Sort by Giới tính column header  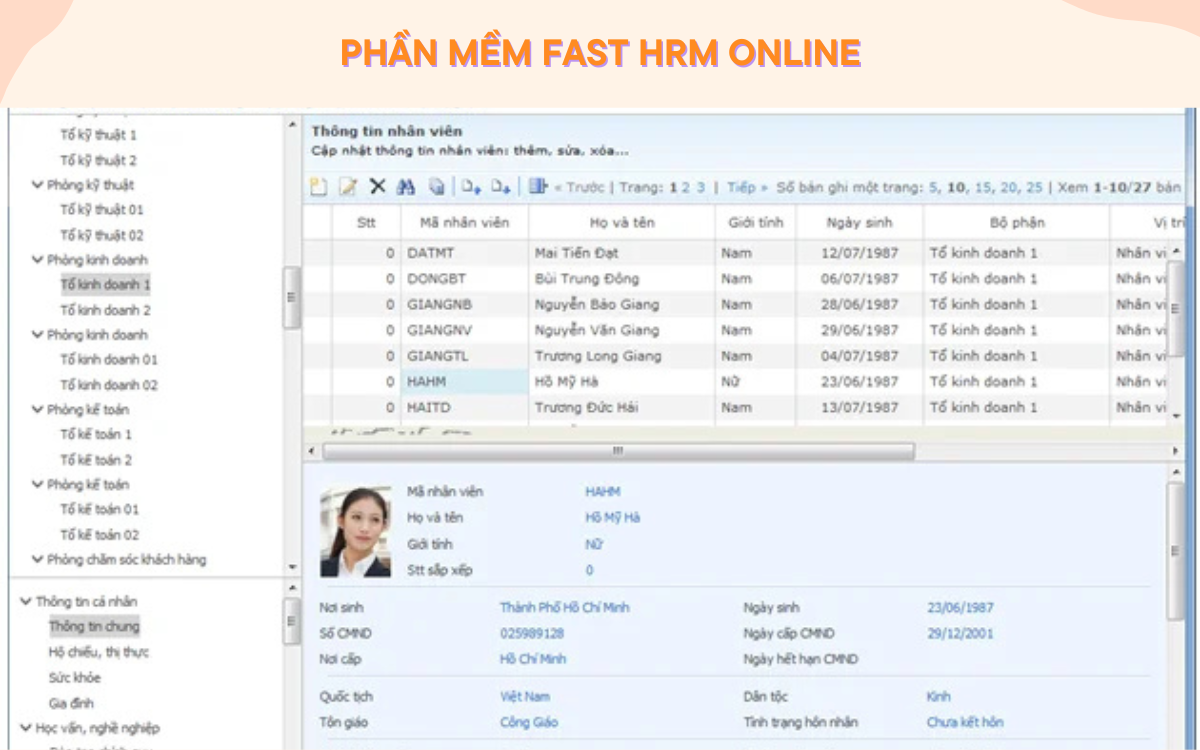[x=756, y=222]
